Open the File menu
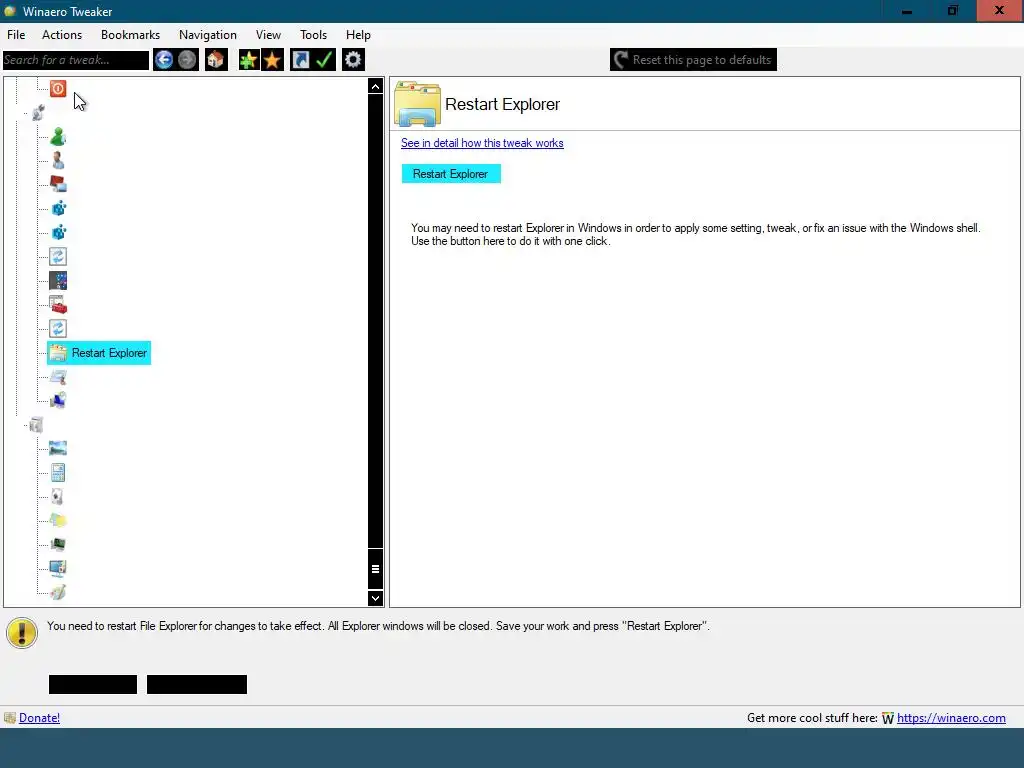This screenshot has height=768, width=1024. coord(16,35)
